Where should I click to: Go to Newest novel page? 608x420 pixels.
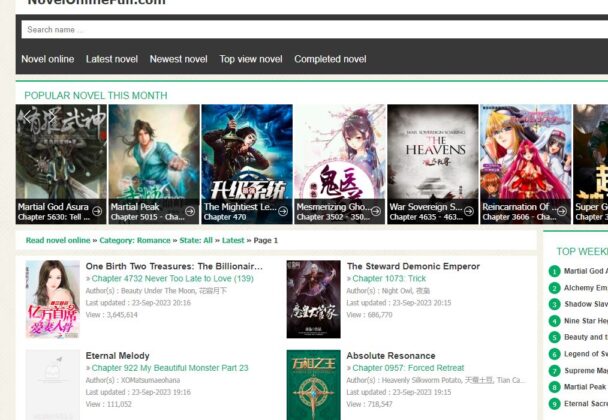pyautogui.click(x=178, y=59)
